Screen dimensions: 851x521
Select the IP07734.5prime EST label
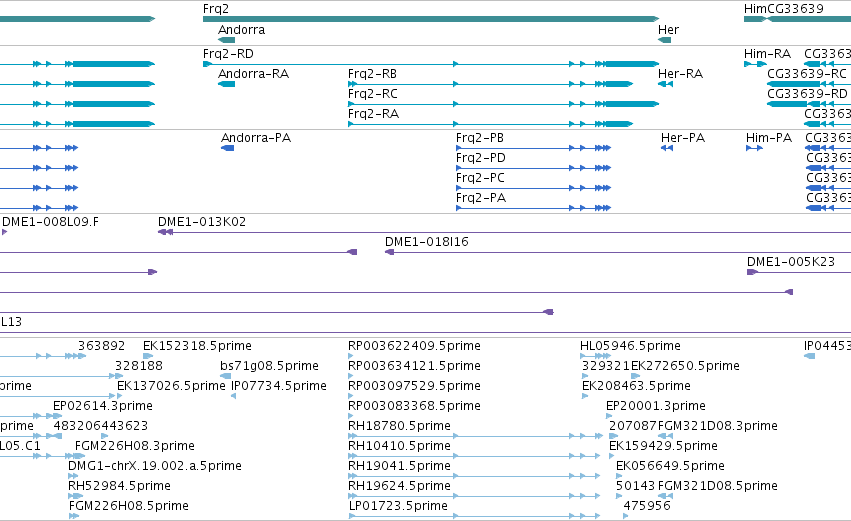point(279,386)
